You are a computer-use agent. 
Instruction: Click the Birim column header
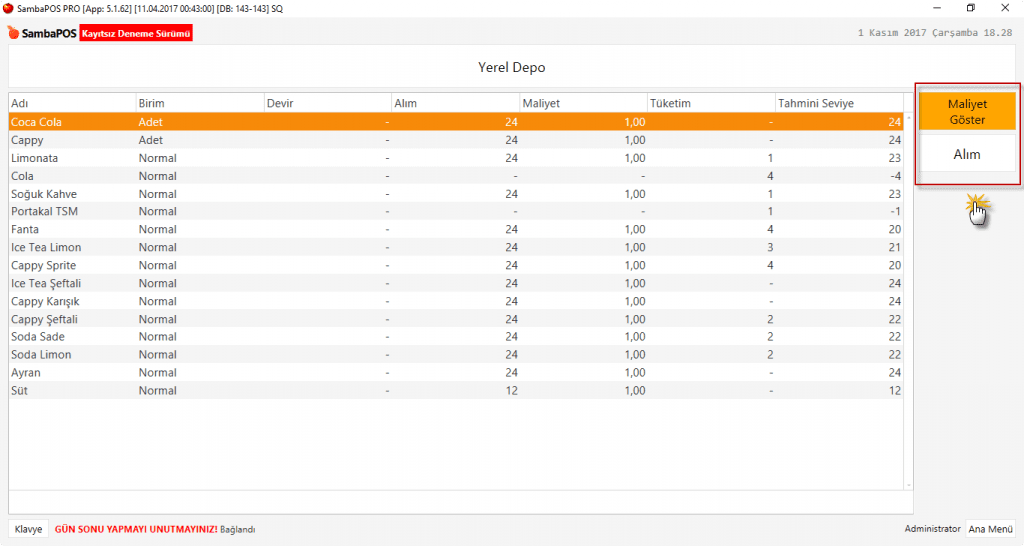point(198,103)
